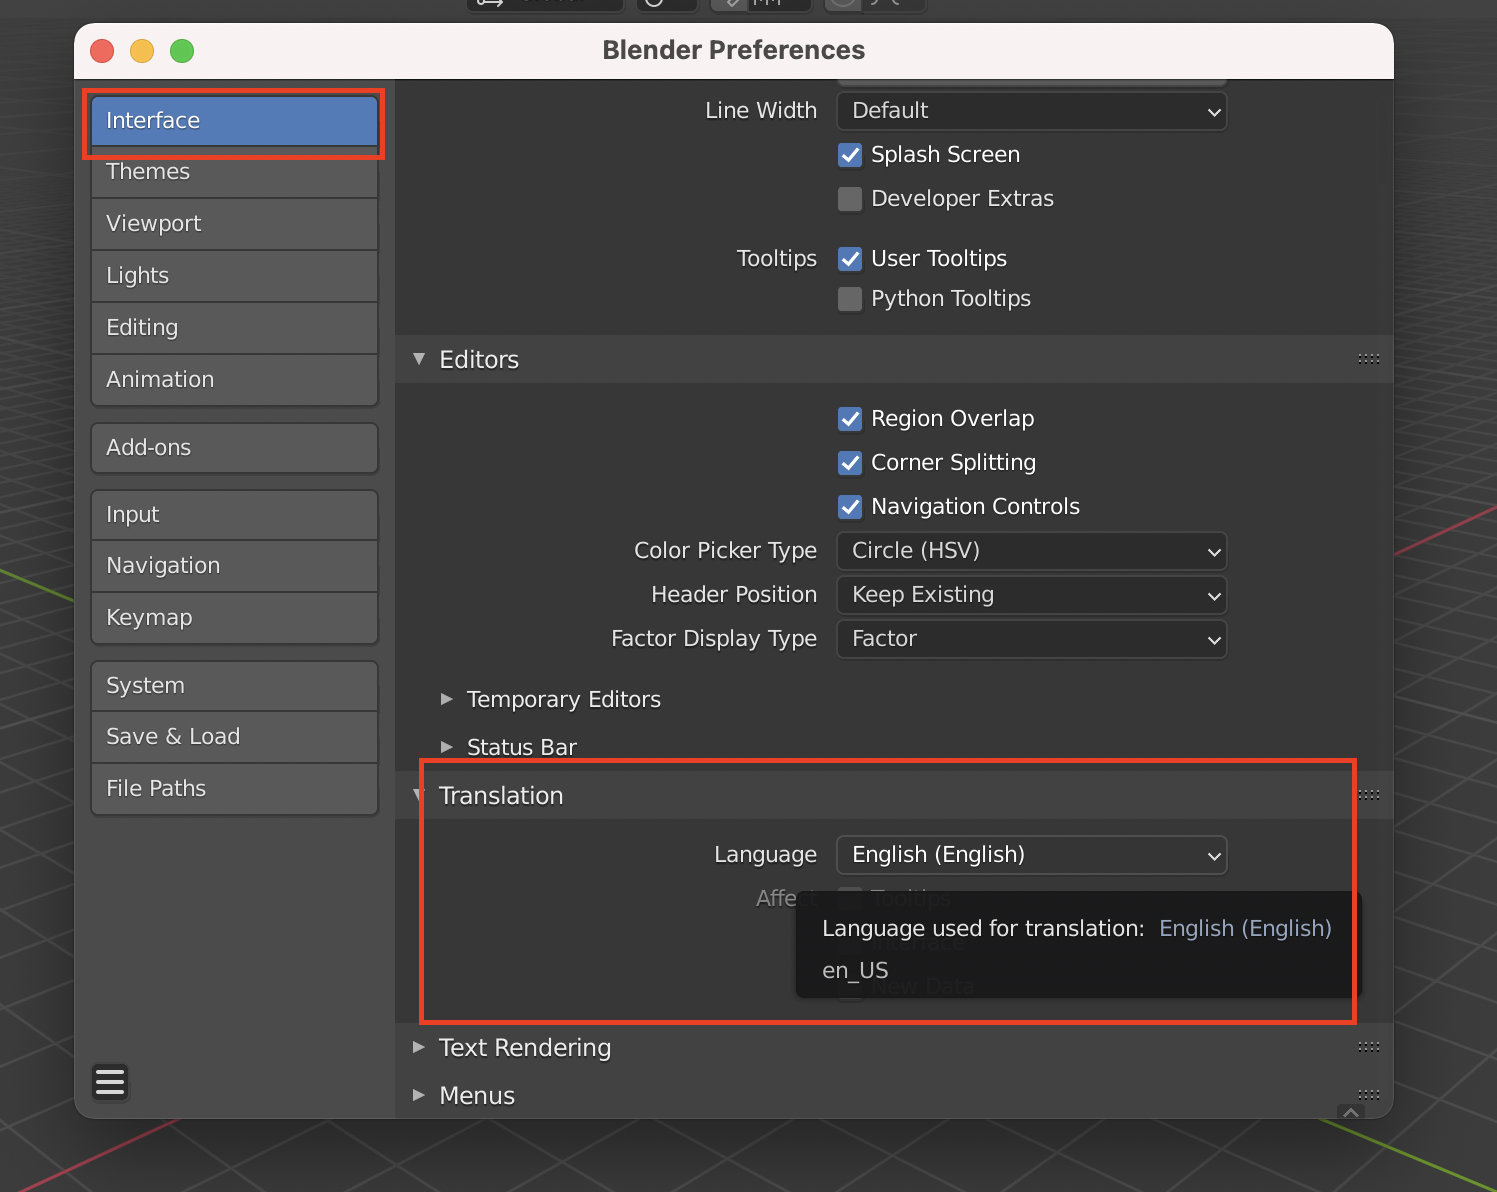This screenshot has width=1497, height=1192.
Task: Click the drag grip dots on Editors panel
Action: [1368, 359]
